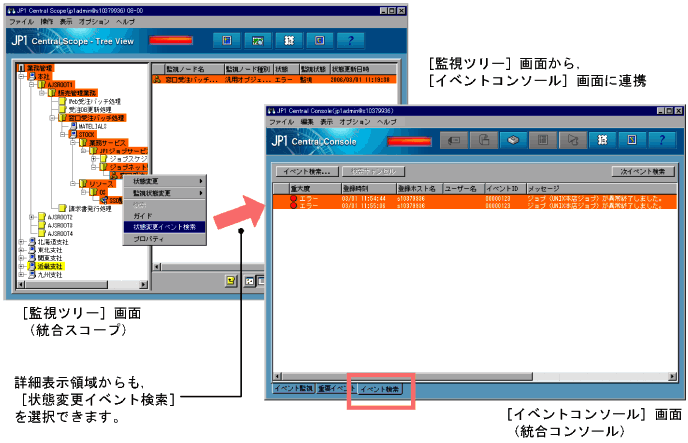Open ファイル menu in Central Scope window
The height and width of the screenshot is (443, 688).
(x=22, y=21)
